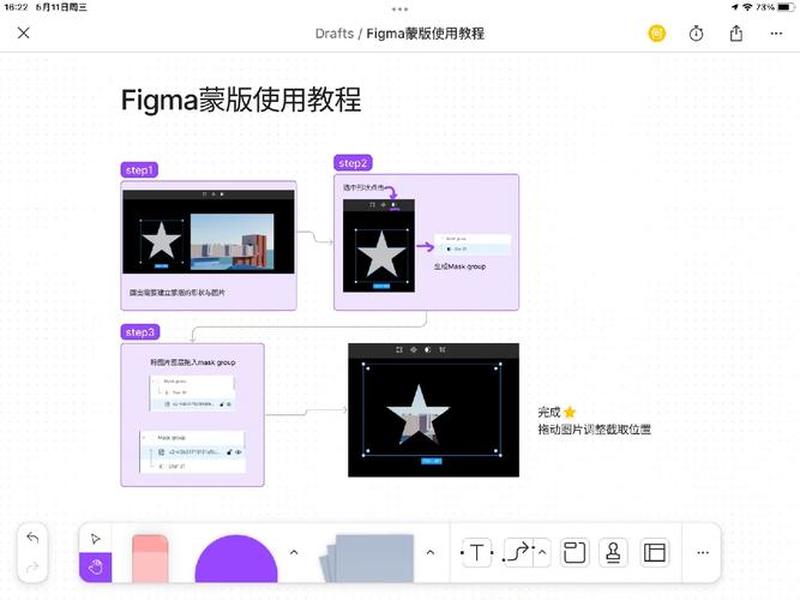Screen dimensions: 800x600
Task: Open the table tool
Action: pyautogui.click(x=655, y=553)
